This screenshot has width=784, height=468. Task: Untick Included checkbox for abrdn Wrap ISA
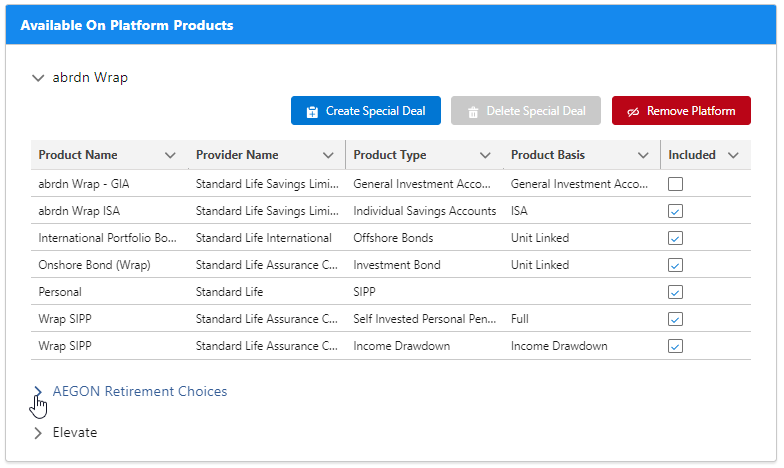676,211
